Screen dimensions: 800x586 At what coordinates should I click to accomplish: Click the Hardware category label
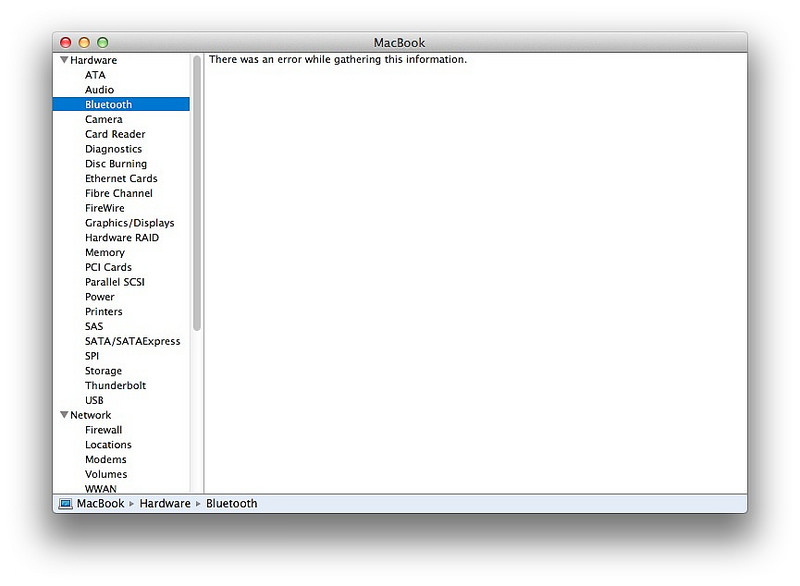coord(93,60)
